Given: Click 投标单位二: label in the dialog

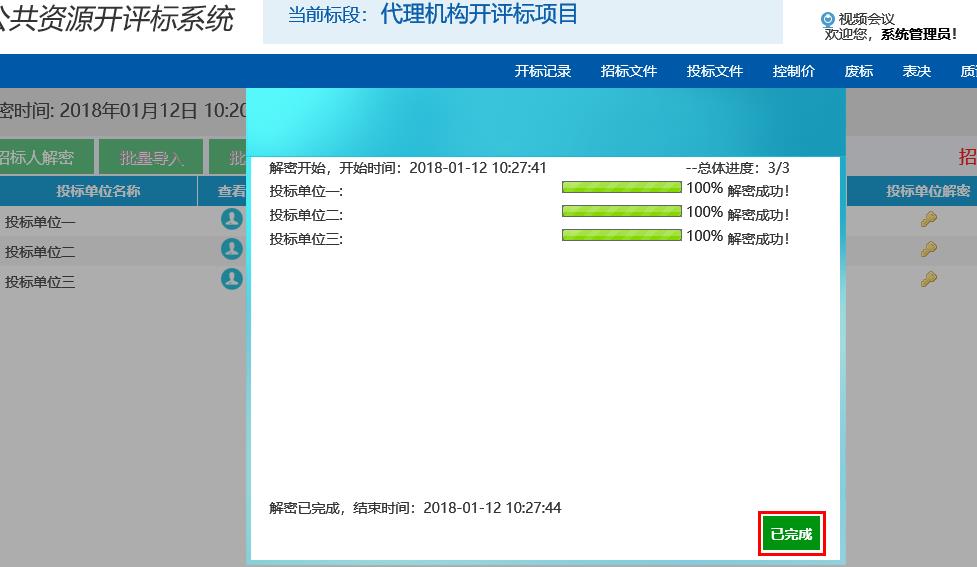Looking at the screenshot, I should pyautogui.click(x=306, y=215).
